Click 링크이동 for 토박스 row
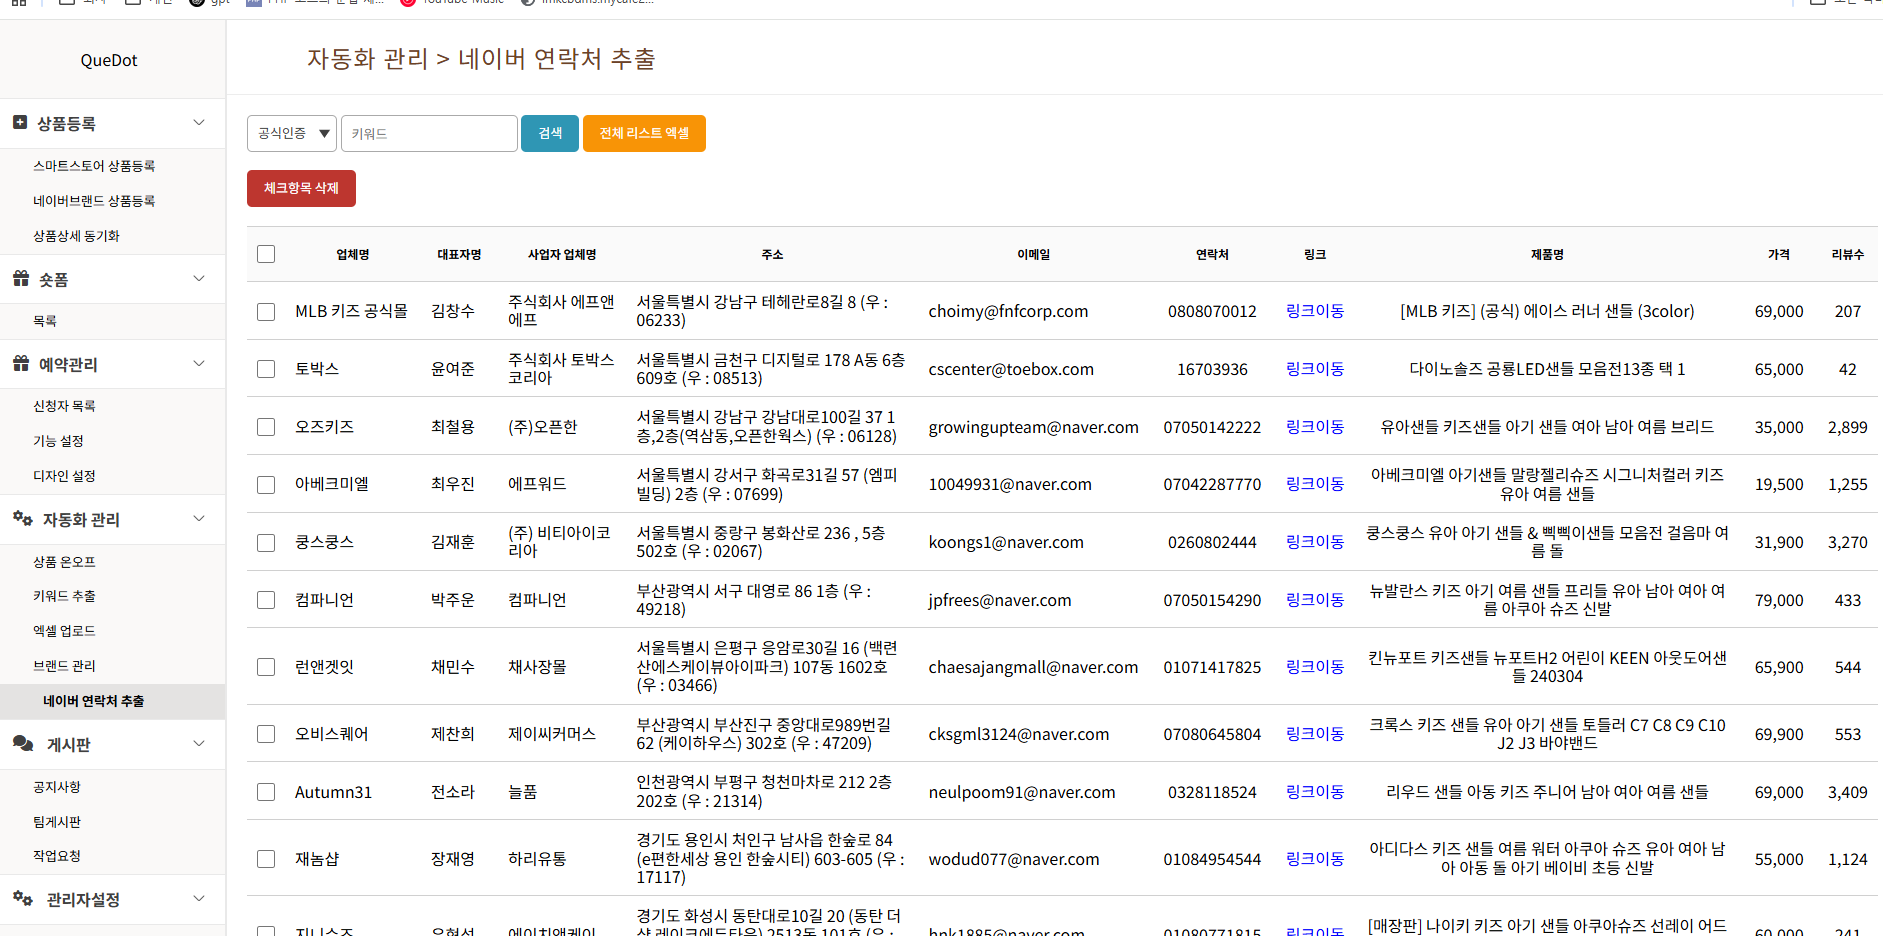 tap(1315, 369)
